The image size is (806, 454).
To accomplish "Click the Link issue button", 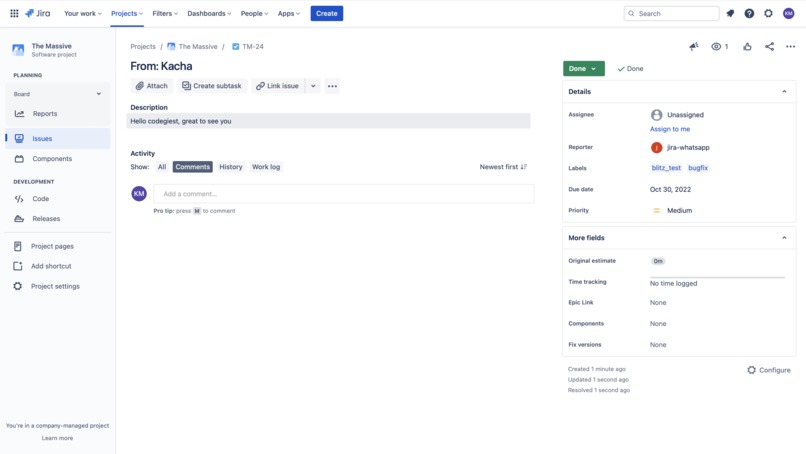I will [x=278, y=86].
